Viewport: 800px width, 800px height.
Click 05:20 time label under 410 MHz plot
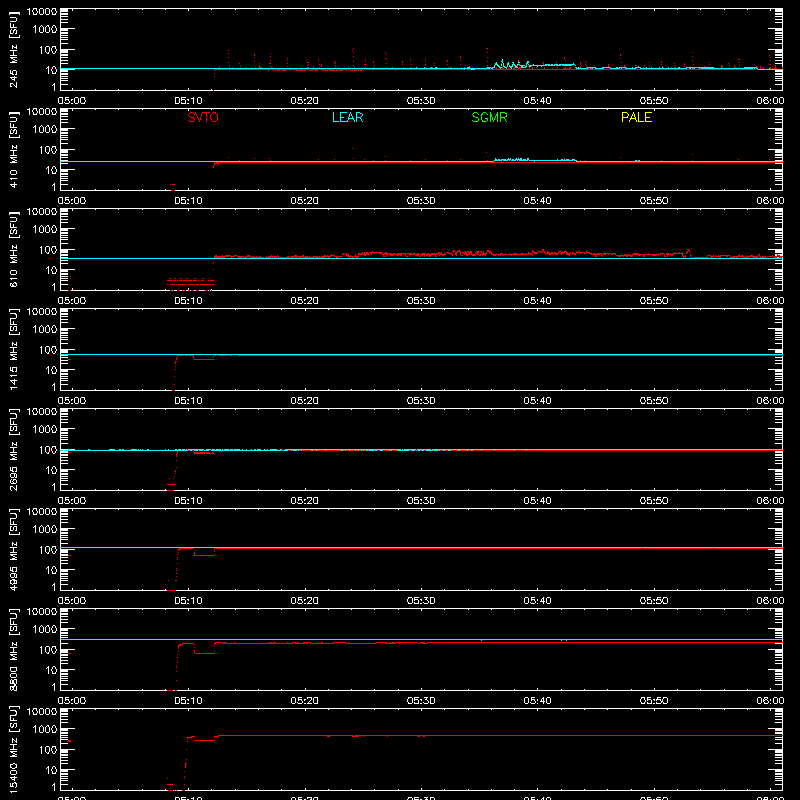tap(305, 201)
